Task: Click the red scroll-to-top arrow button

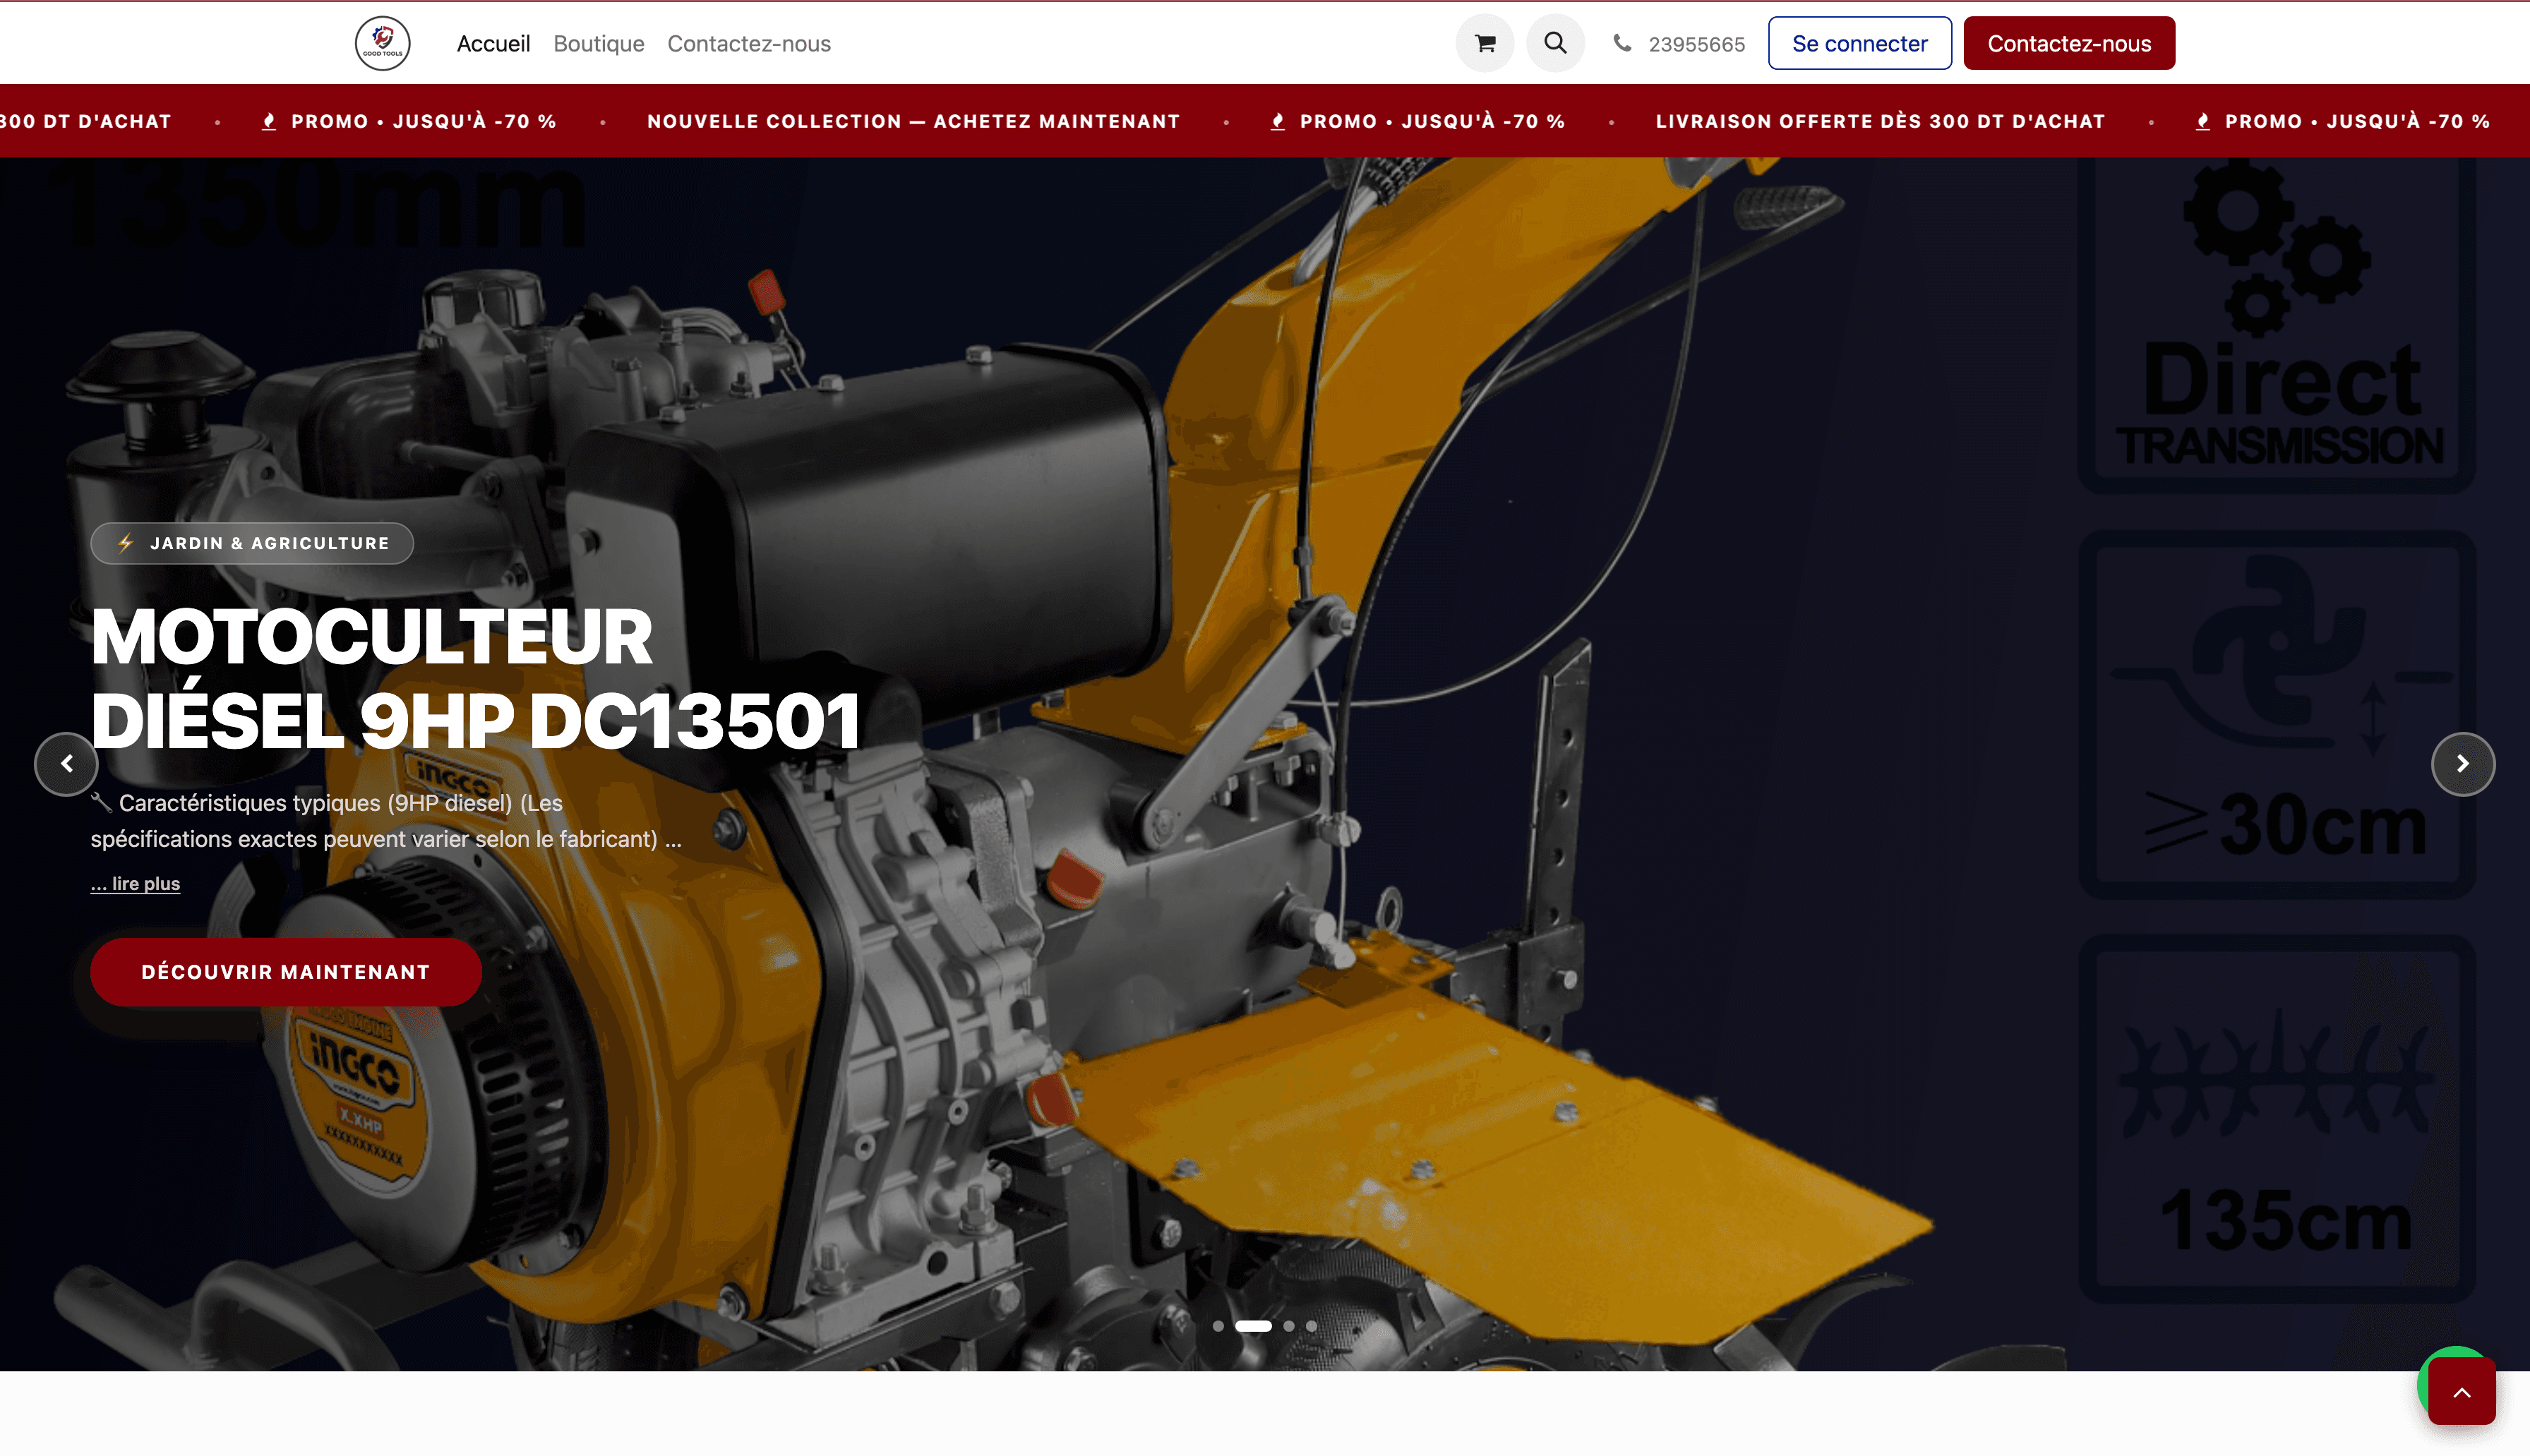Action: [x=2462, y=1392]
